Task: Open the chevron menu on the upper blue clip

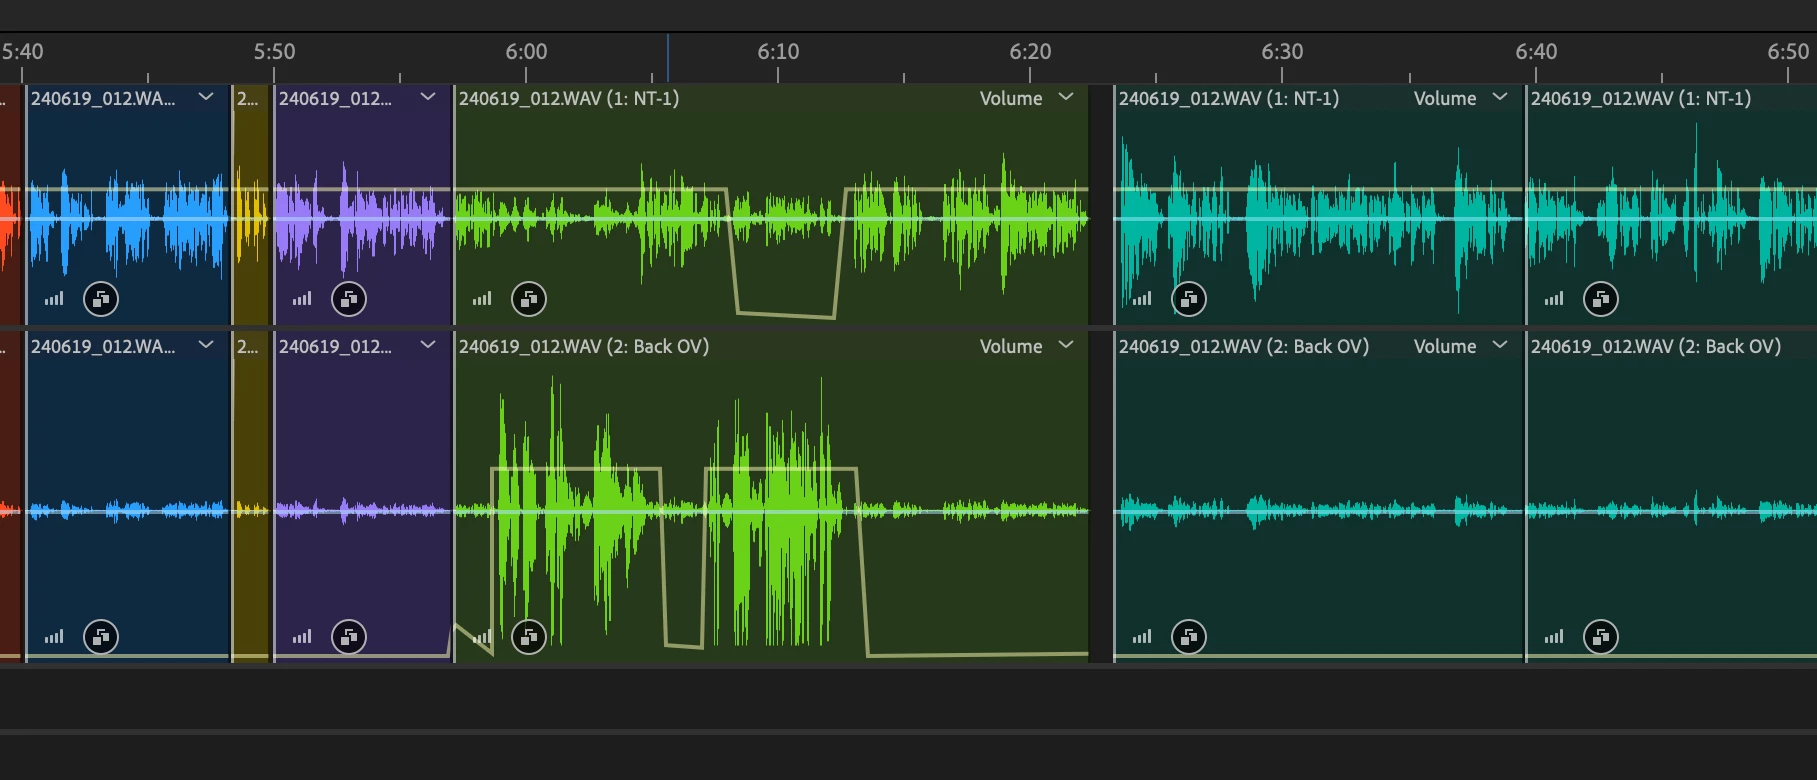Action: (x=206, y=97)
